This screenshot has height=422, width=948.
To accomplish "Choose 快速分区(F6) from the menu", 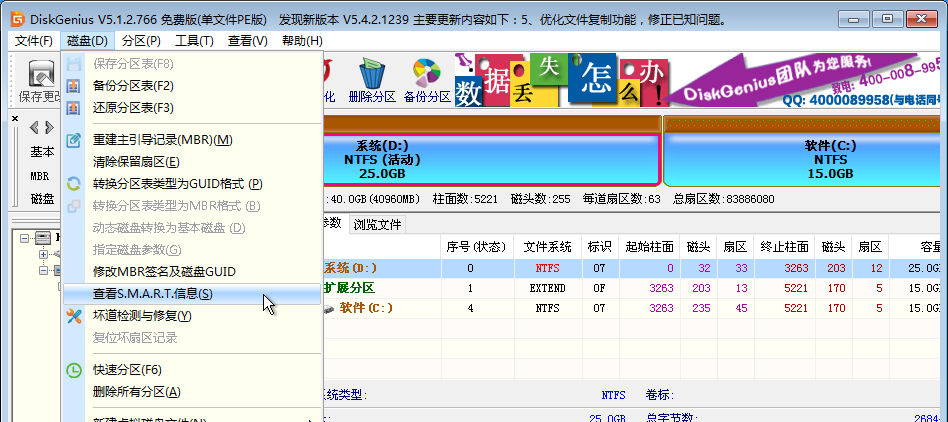I will [x=127, y=369].
